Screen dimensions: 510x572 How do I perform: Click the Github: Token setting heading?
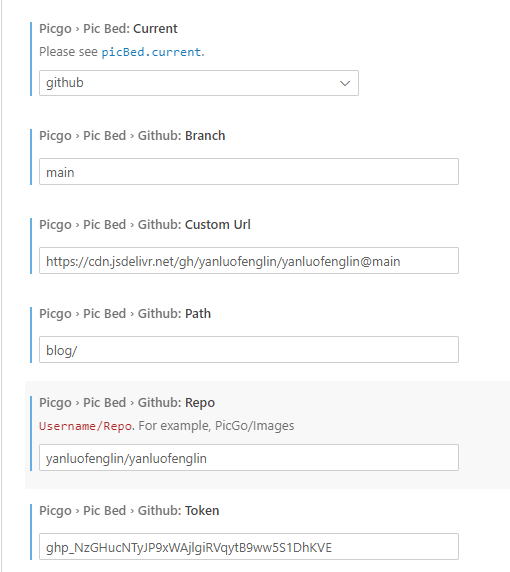click(129, 511)
